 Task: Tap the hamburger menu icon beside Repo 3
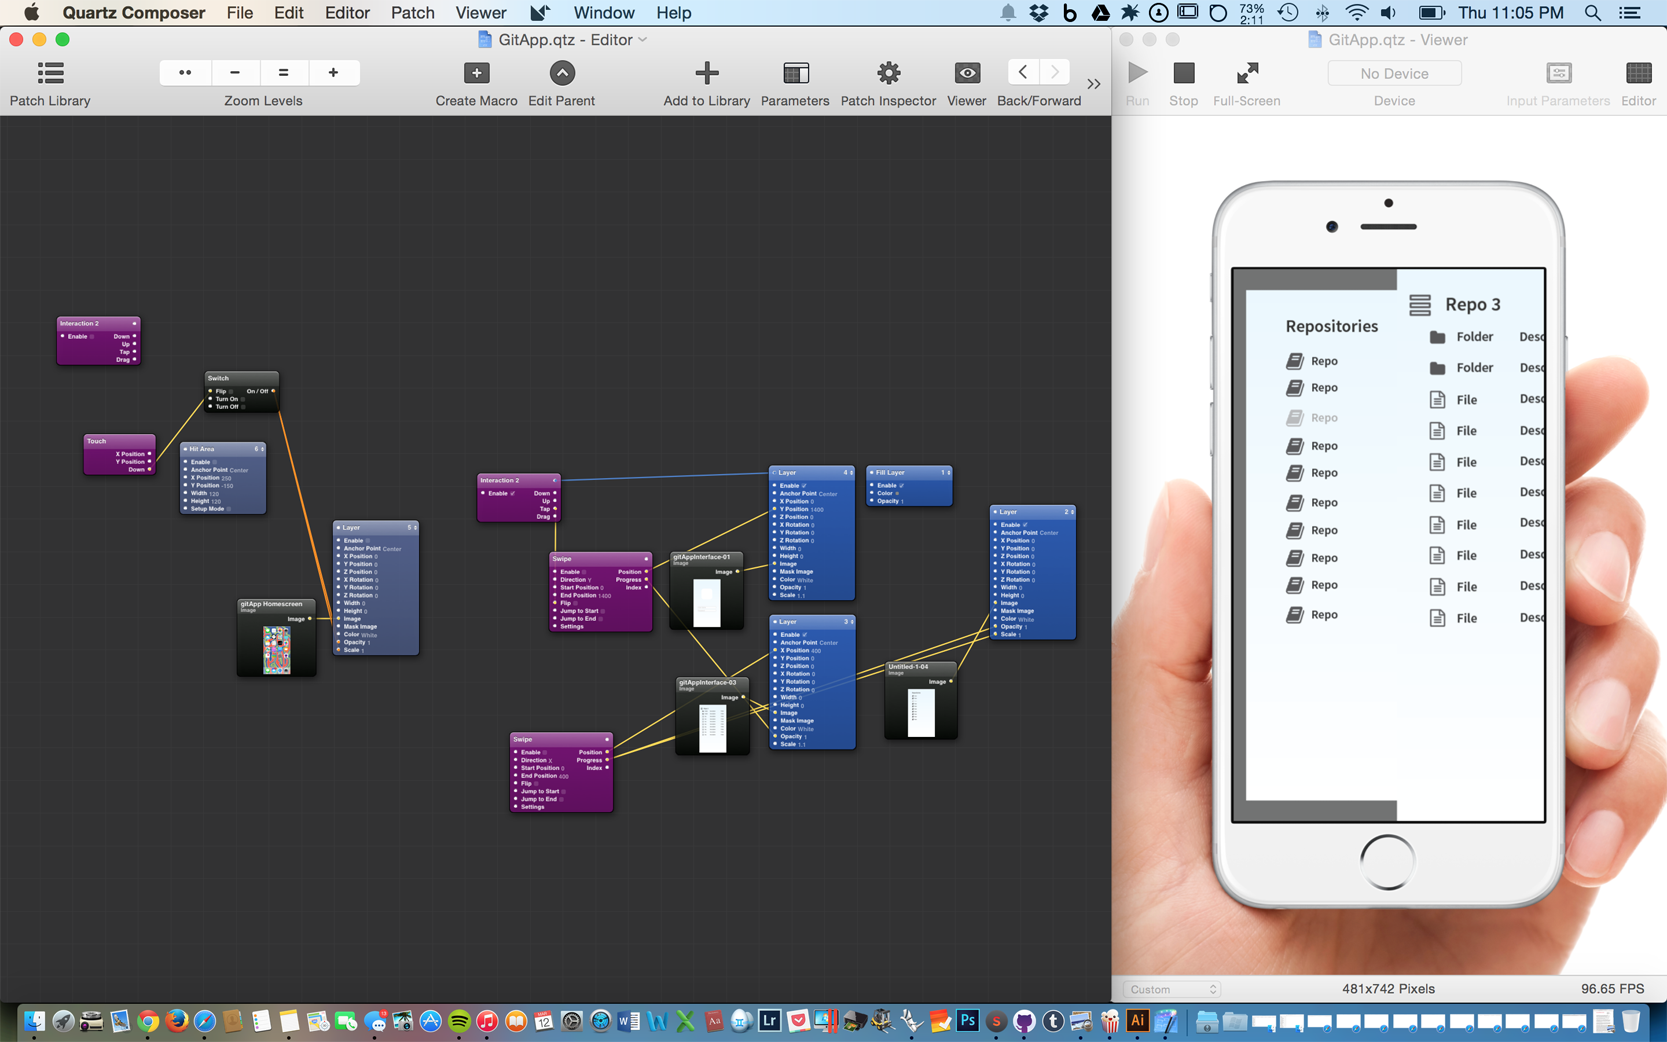pyautogui.click(x=1420, y=304)
